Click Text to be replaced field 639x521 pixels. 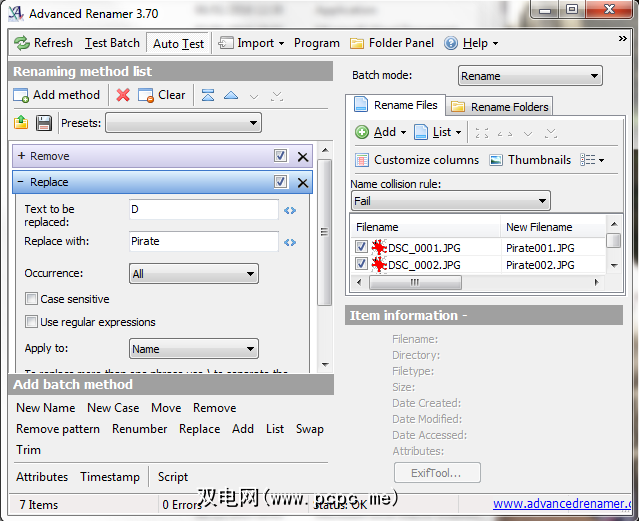pyautogui.click(x=204, y=210)
